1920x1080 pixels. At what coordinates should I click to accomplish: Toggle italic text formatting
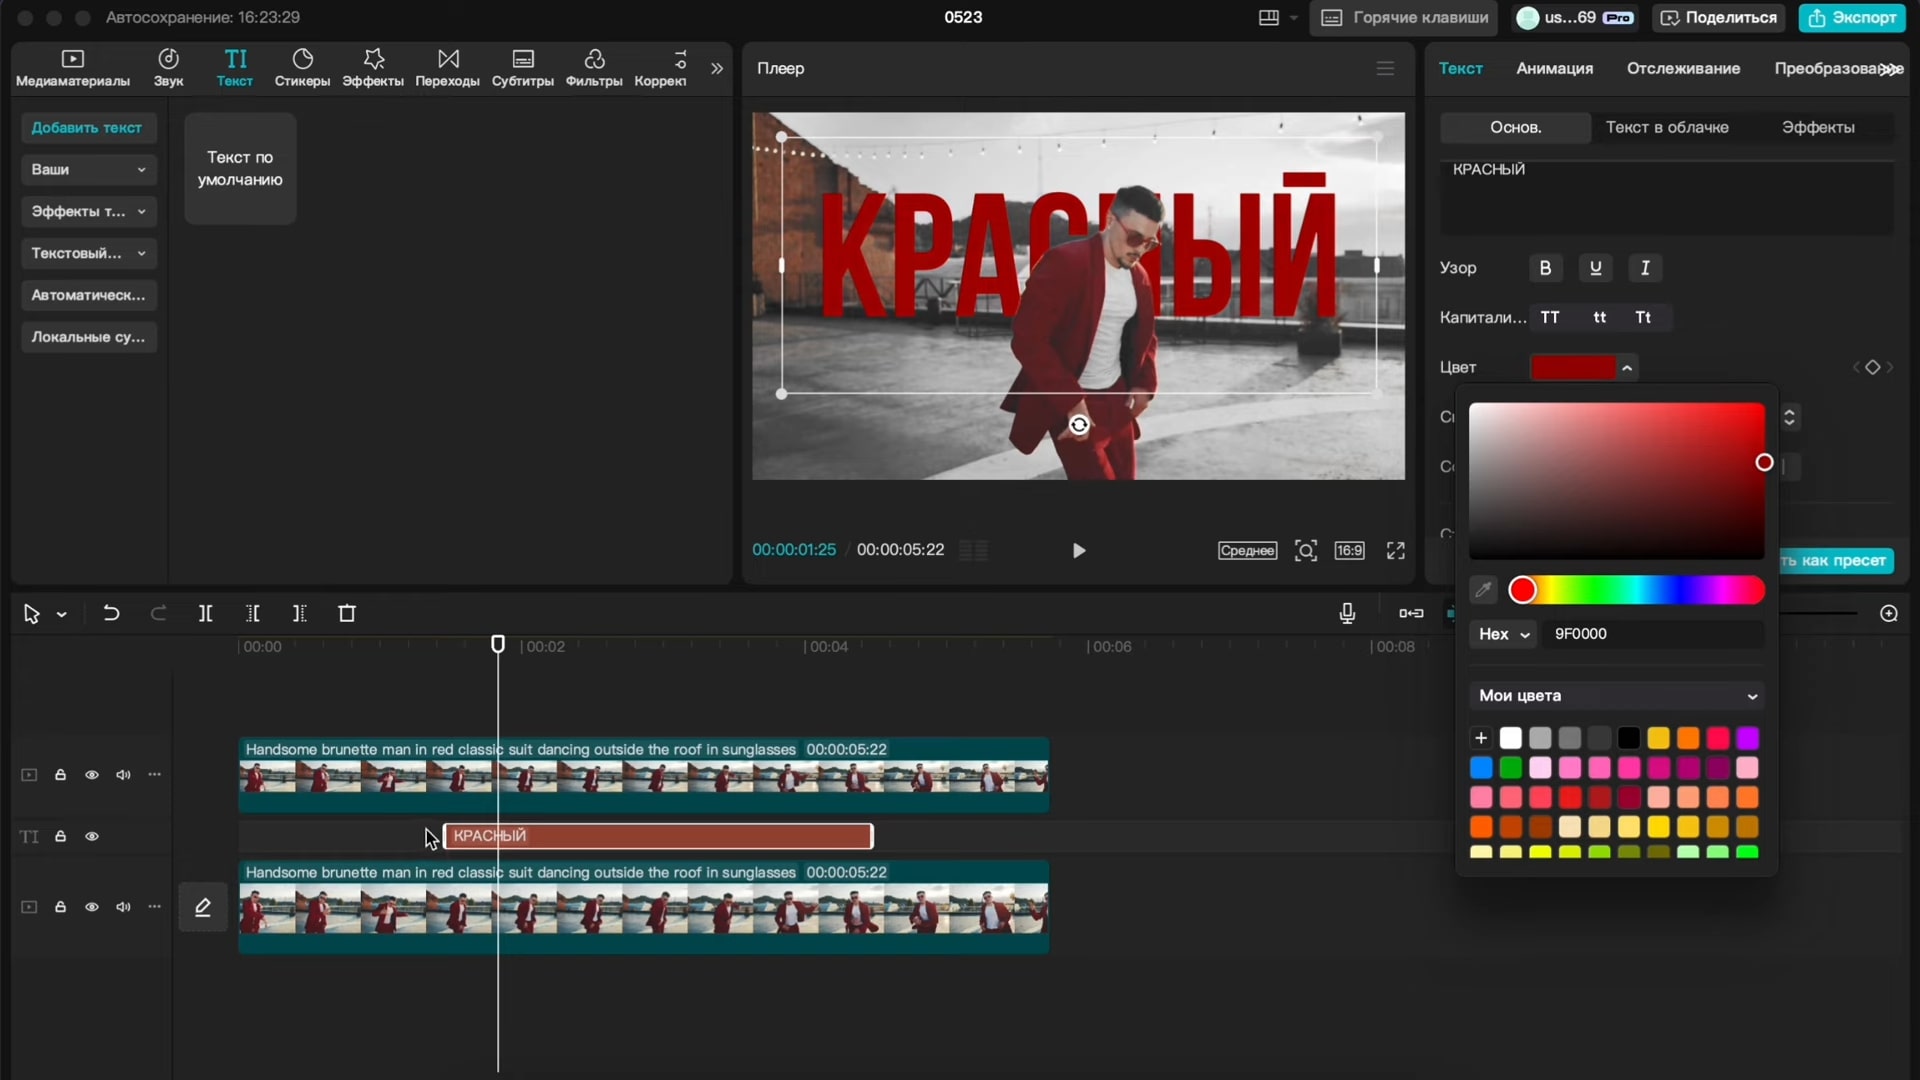coord(1645,268)
